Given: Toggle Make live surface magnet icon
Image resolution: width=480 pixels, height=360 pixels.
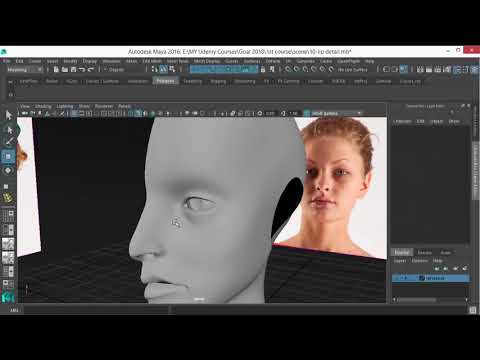Looking at the screenshot, I should (x=331, y=69).
